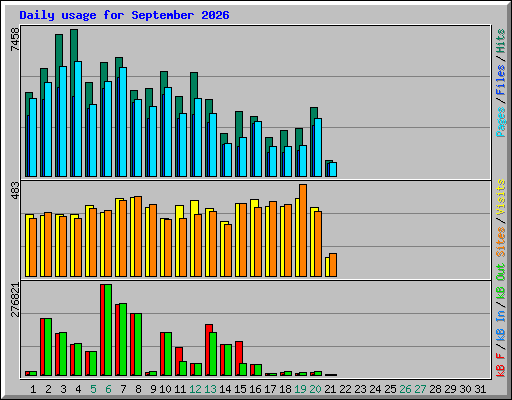Image resolution: width=512 pixels, height=400 pixels.
Task: Click the "Visits" legend label
Action: [x=501, y=197]
